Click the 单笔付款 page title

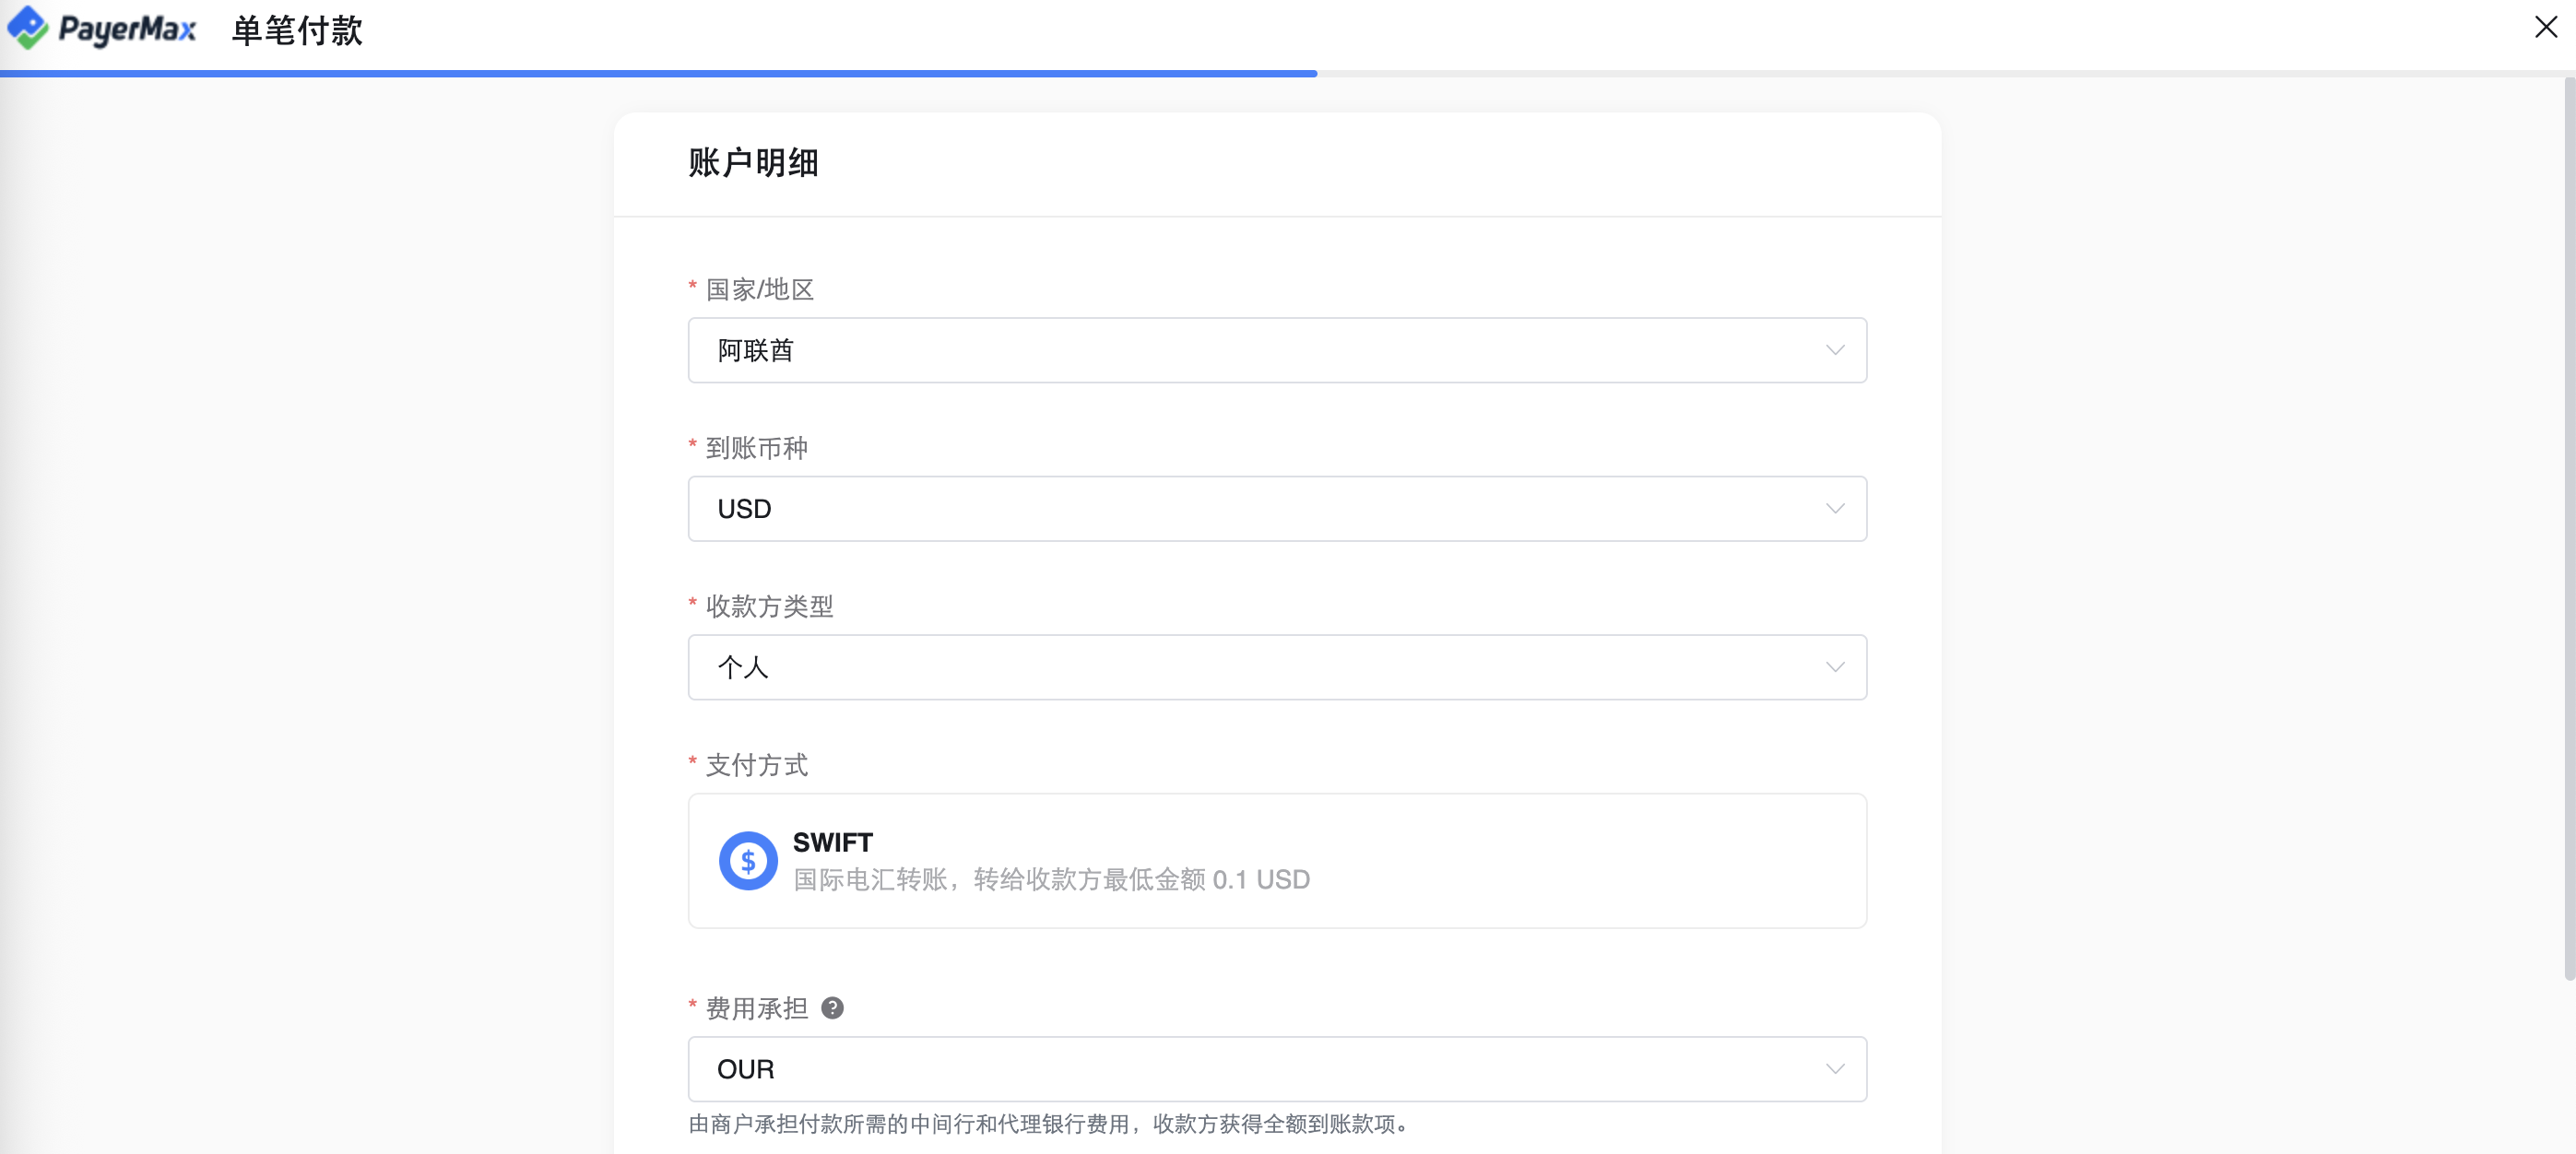click(x=297, y=30)
